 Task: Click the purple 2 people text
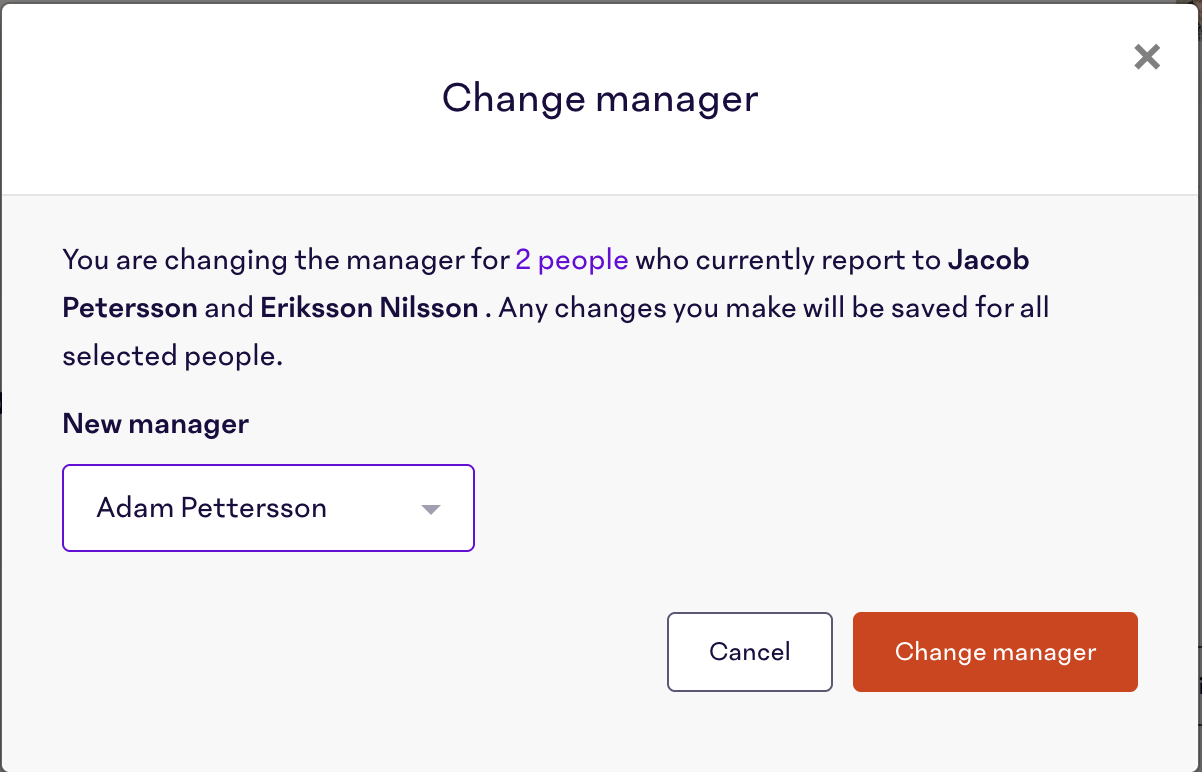tap(571, 259)
